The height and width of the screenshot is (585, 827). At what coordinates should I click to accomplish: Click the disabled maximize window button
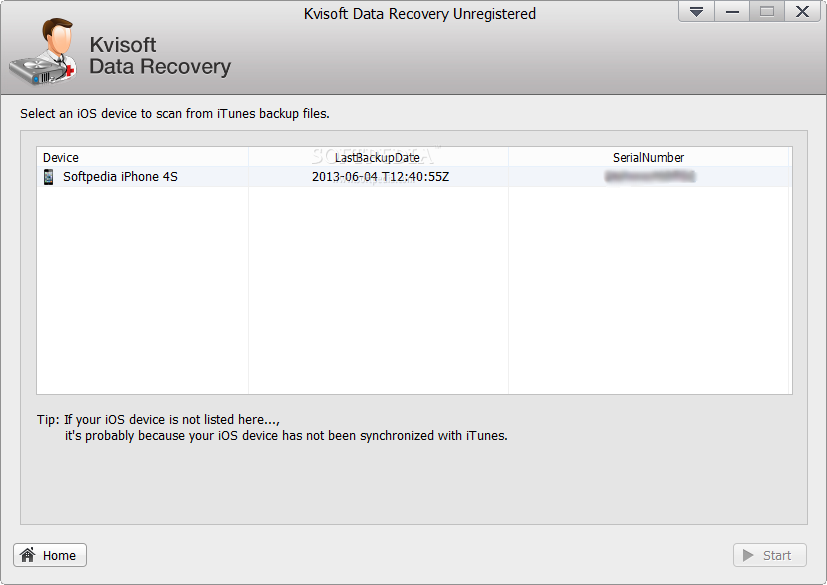pyautogui.click(x=767, y=12)
